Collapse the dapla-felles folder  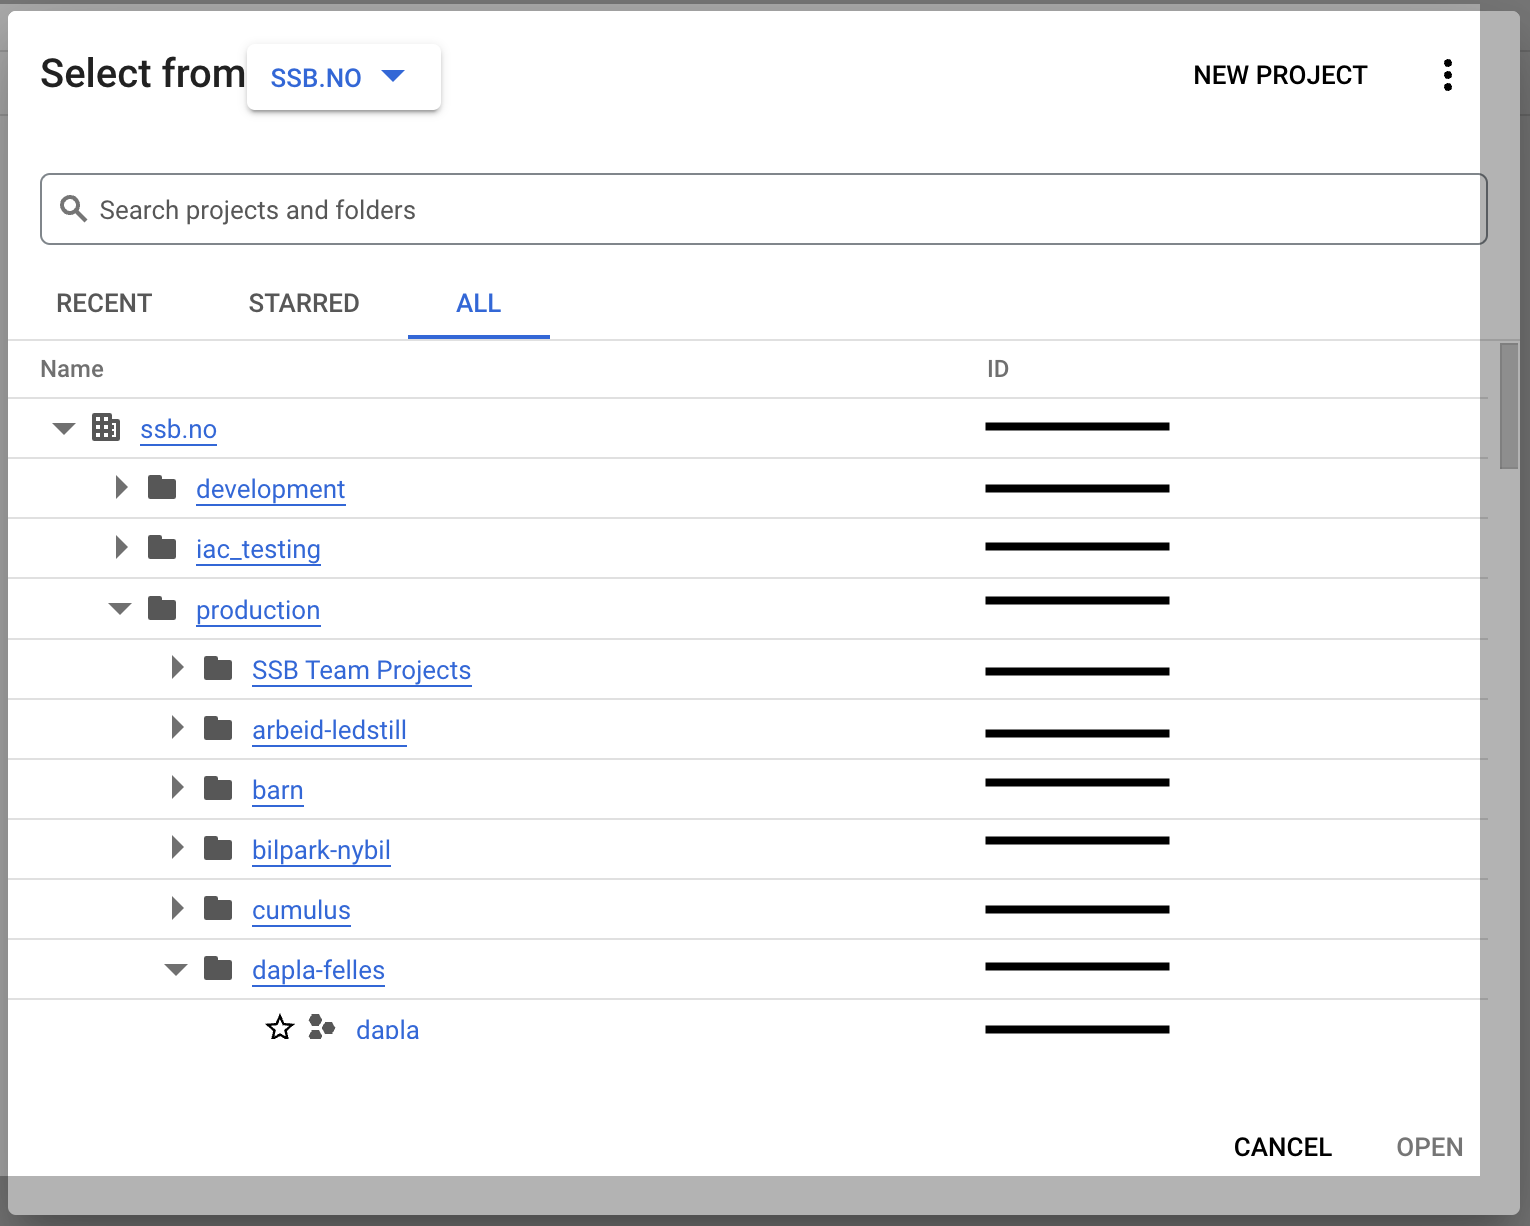pyautogui.click(x=176, y=969)
